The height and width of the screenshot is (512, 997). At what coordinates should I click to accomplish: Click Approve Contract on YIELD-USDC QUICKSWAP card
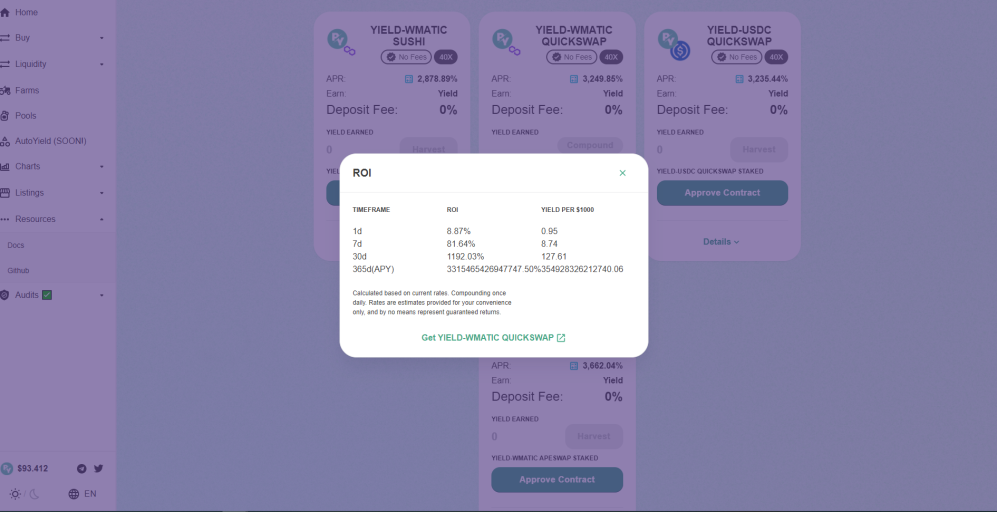pyautogui.click(x=722, y=193)
